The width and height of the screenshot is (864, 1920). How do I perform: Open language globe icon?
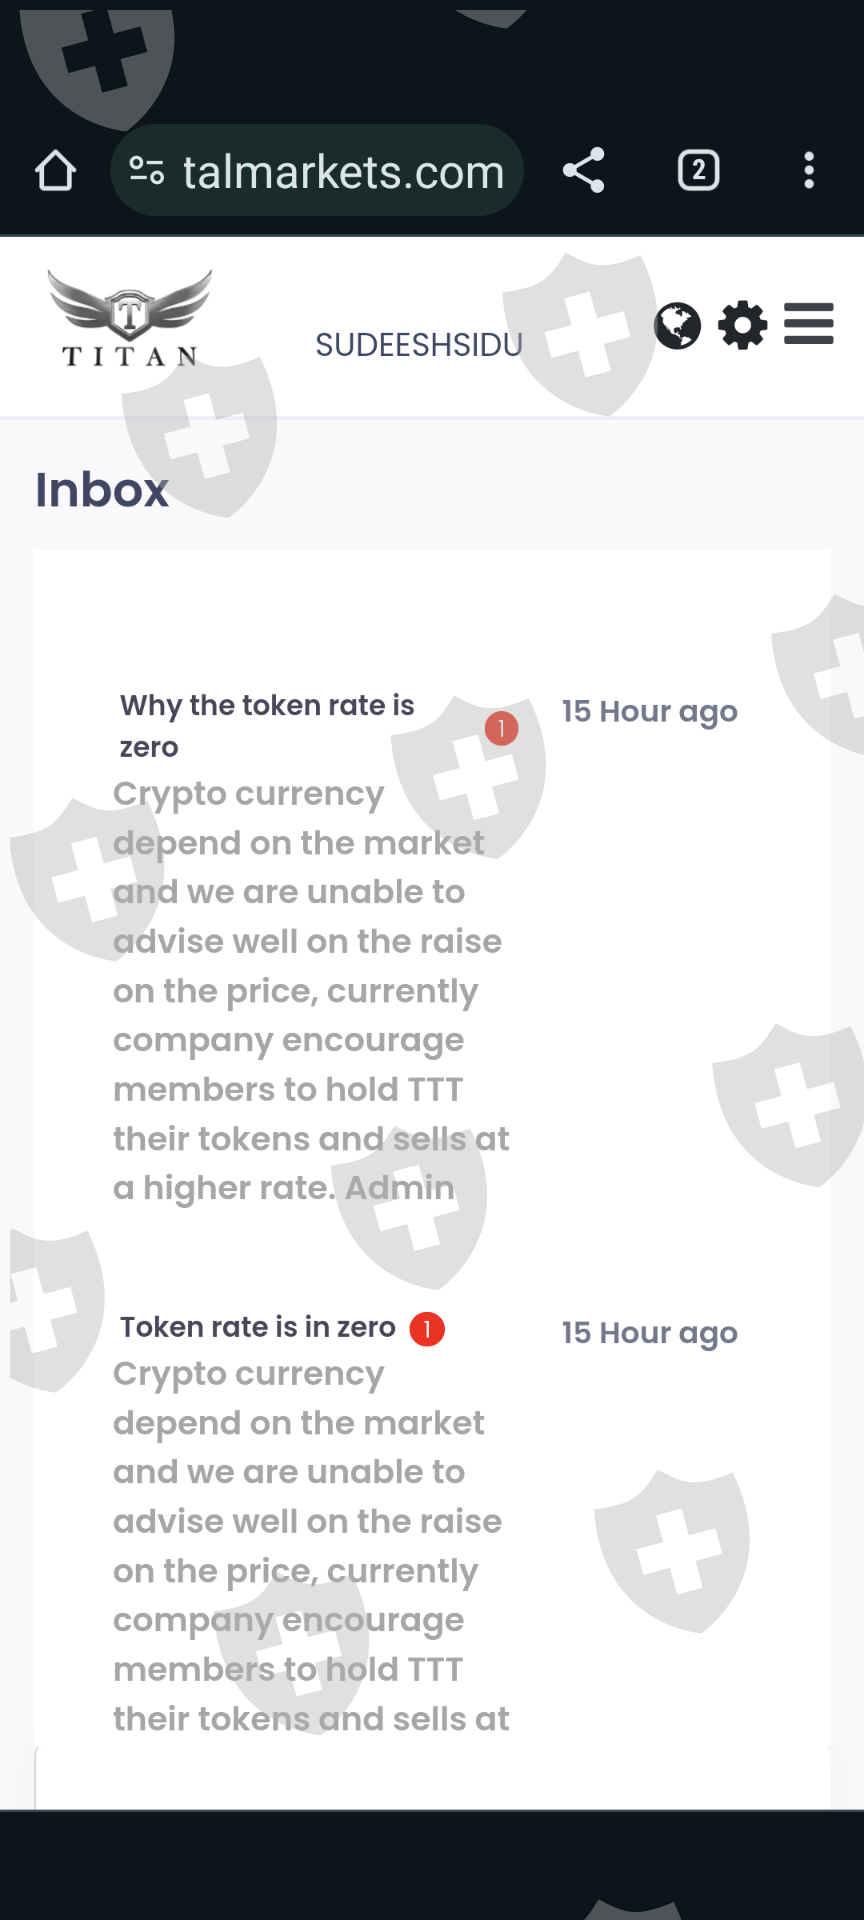tap(677, 325)
